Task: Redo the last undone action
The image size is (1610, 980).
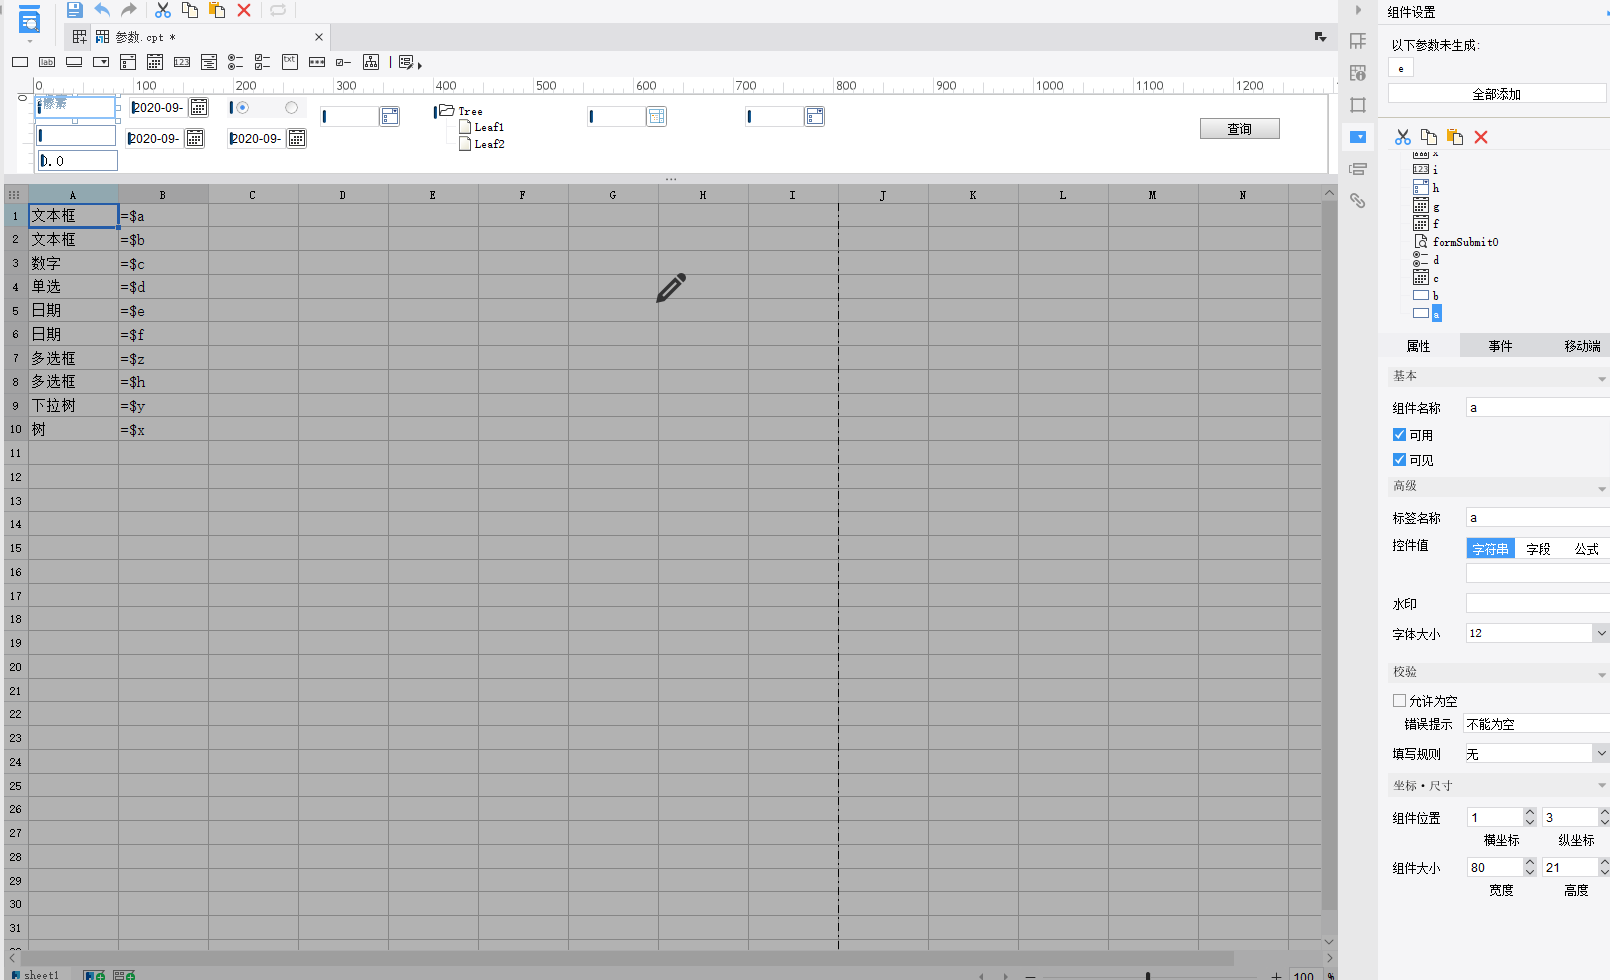Action: (129, 10)
